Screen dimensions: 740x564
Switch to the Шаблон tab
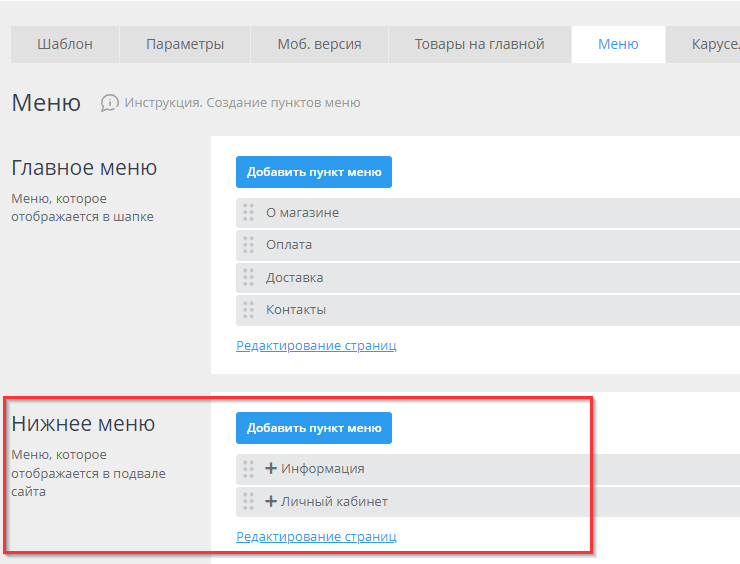(x=65, y=44)
